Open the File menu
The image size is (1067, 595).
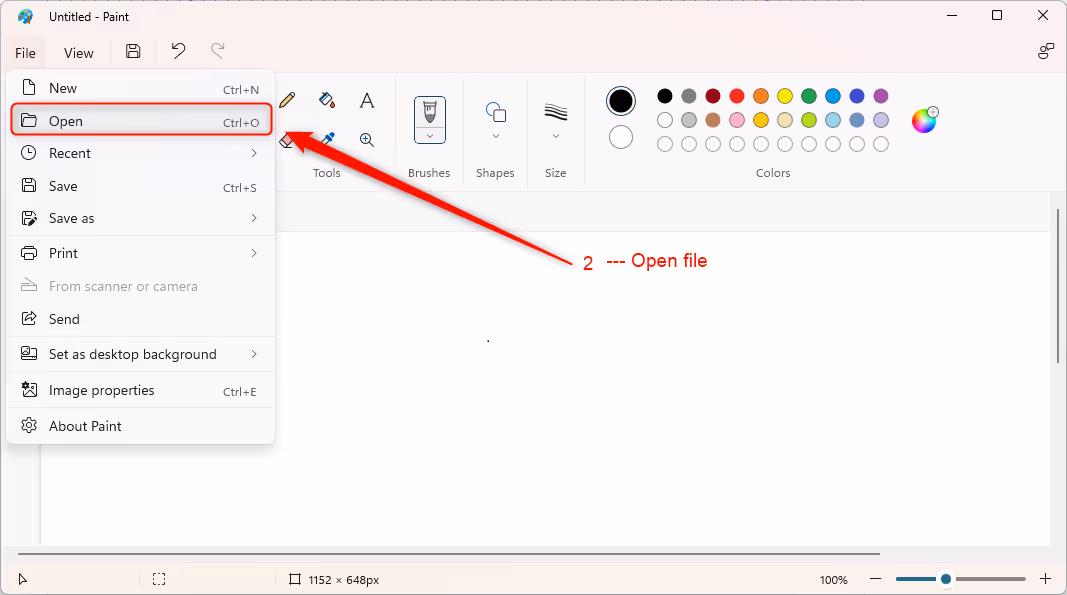pyautogui.click(x=25, y=53)
